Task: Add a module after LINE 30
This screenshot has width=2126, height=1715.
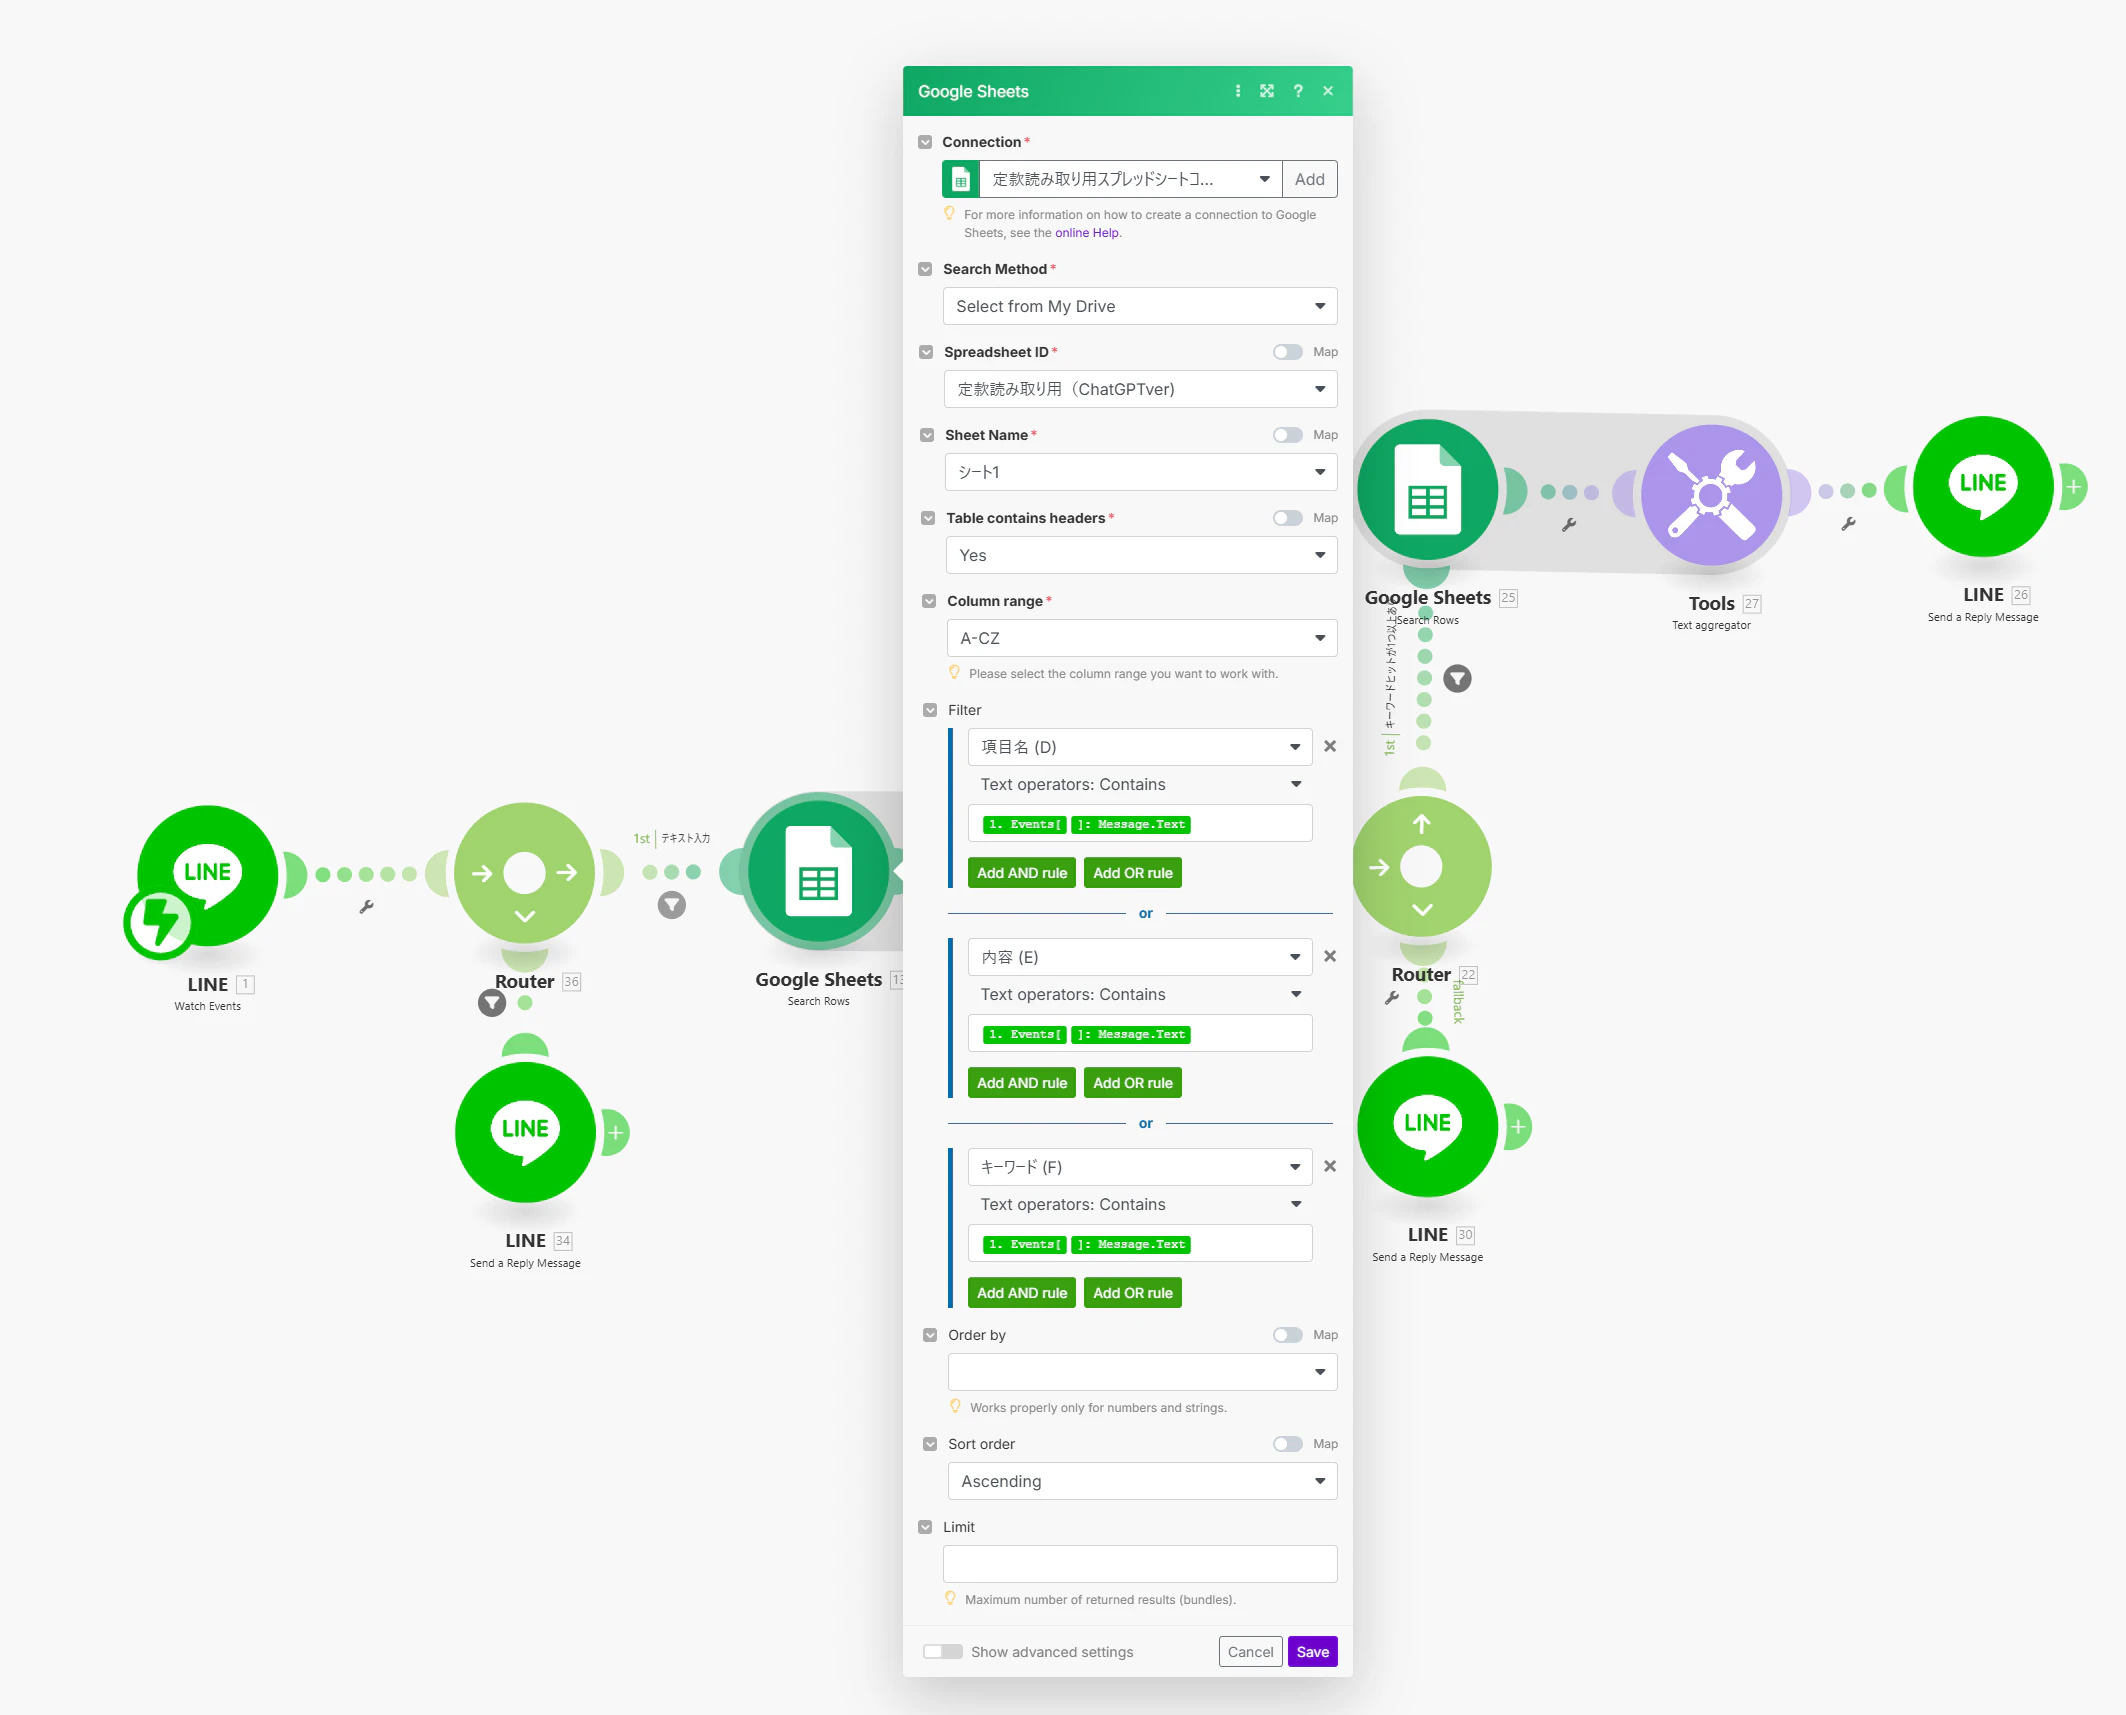Action: [1518, 1127]
